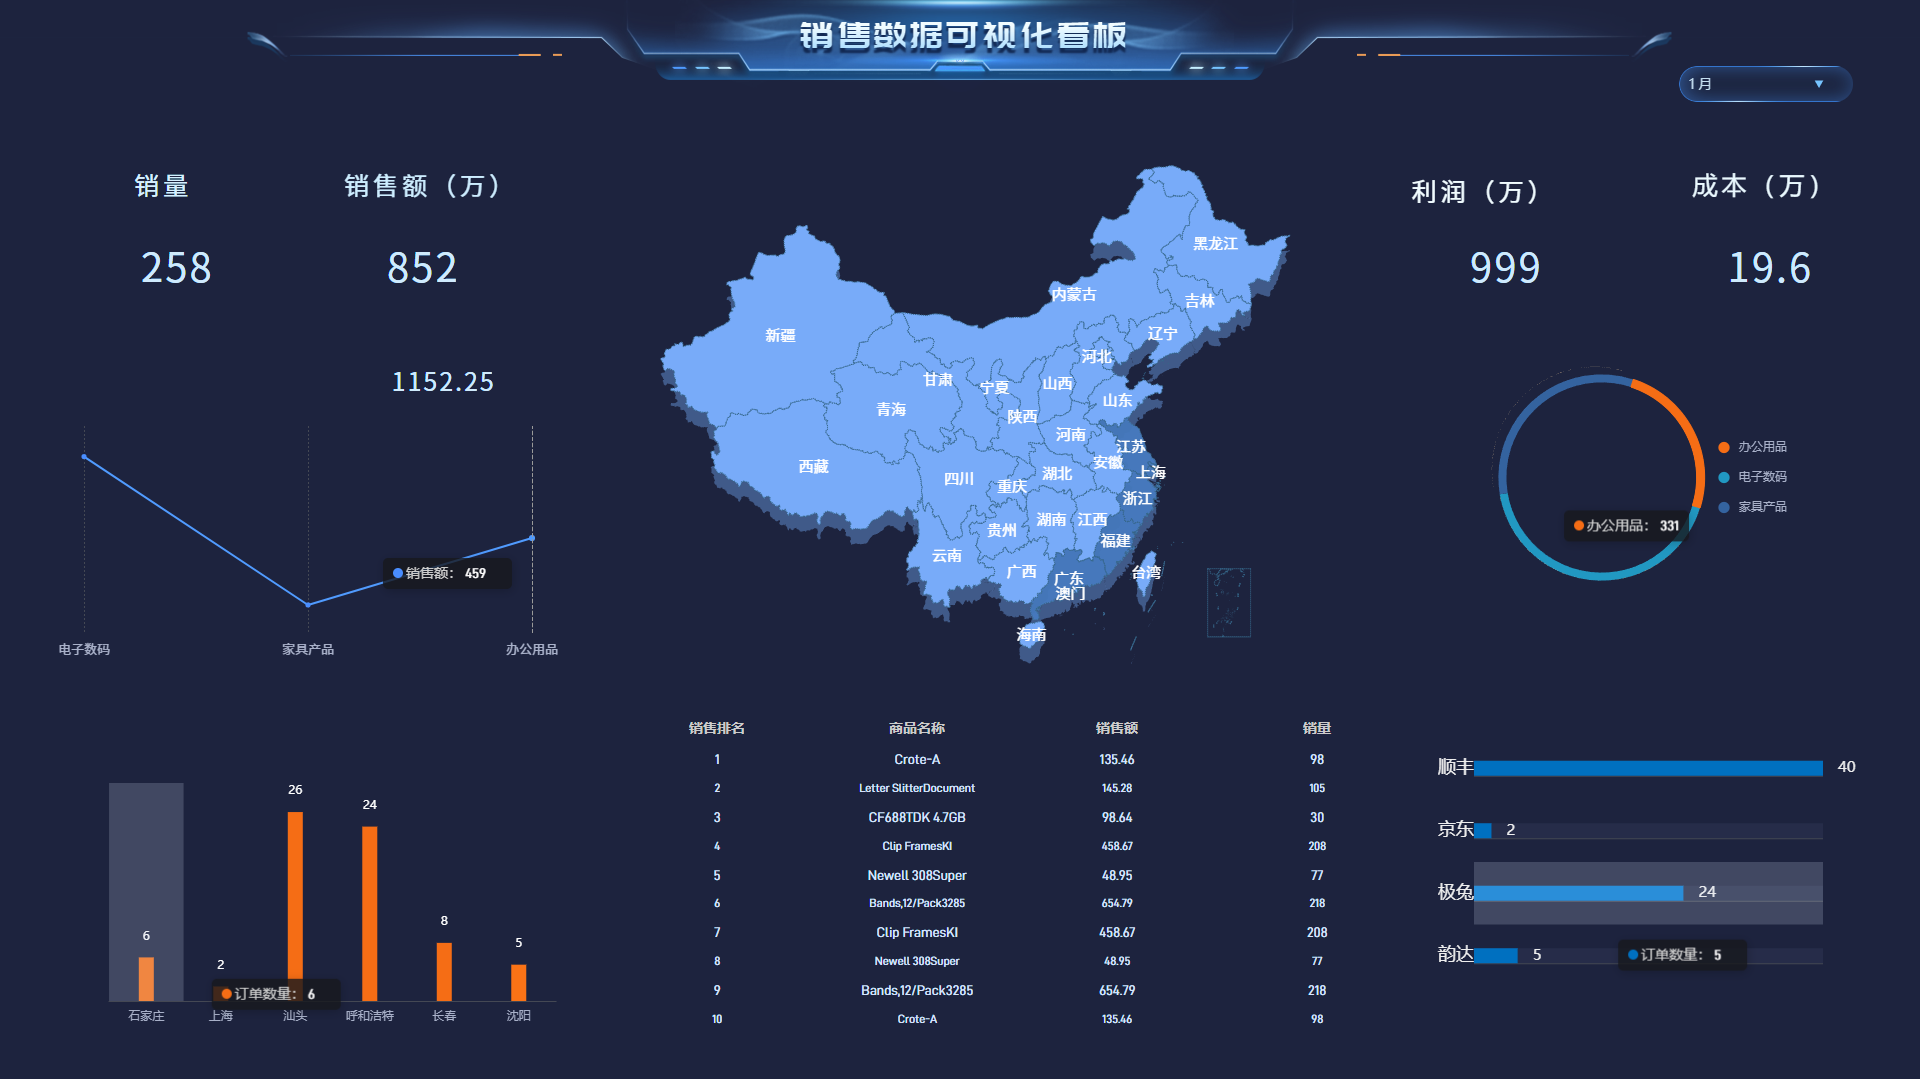Click the 销售额 column header
This screenshot has width=1920, height=1079.
pyautogui.click(x=1117, y=728)
